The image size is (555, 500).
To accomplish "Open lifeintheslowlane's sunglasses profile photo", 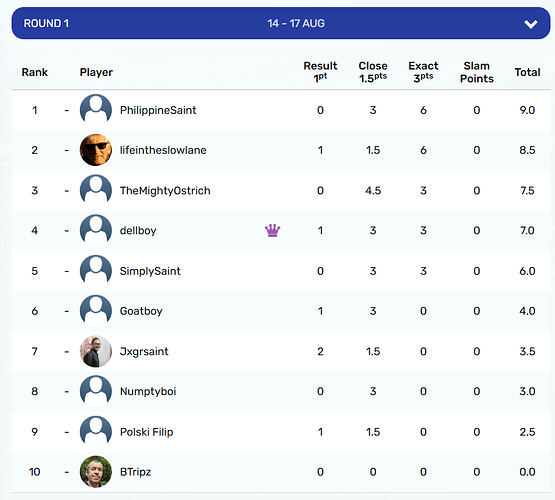I will coord(96,150).
